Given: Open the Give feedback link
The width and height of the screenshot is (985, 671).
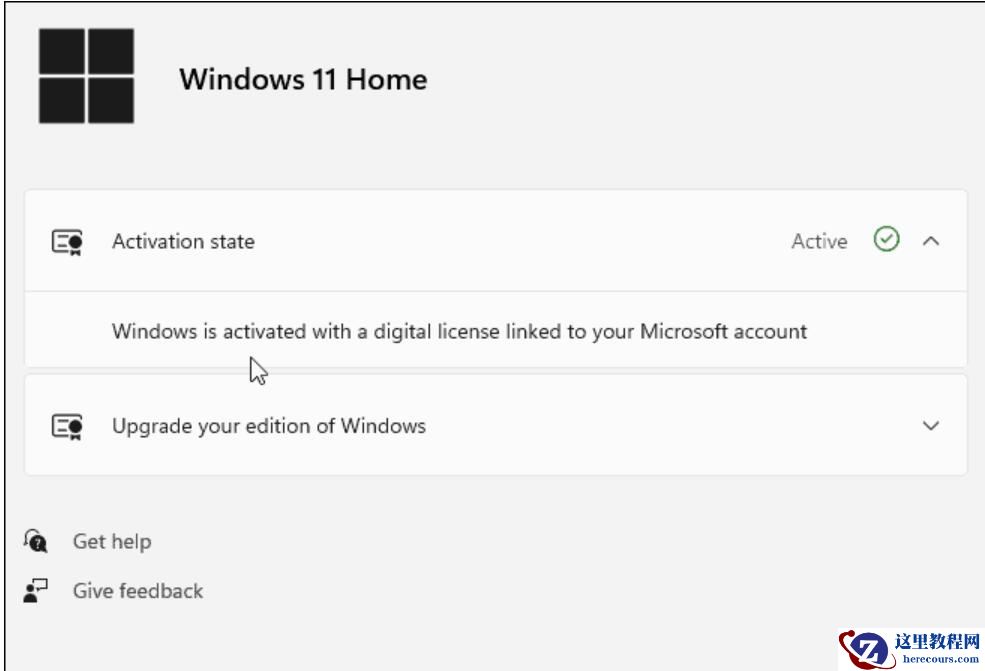Looking at the screenshot, I should pos(139,590).
